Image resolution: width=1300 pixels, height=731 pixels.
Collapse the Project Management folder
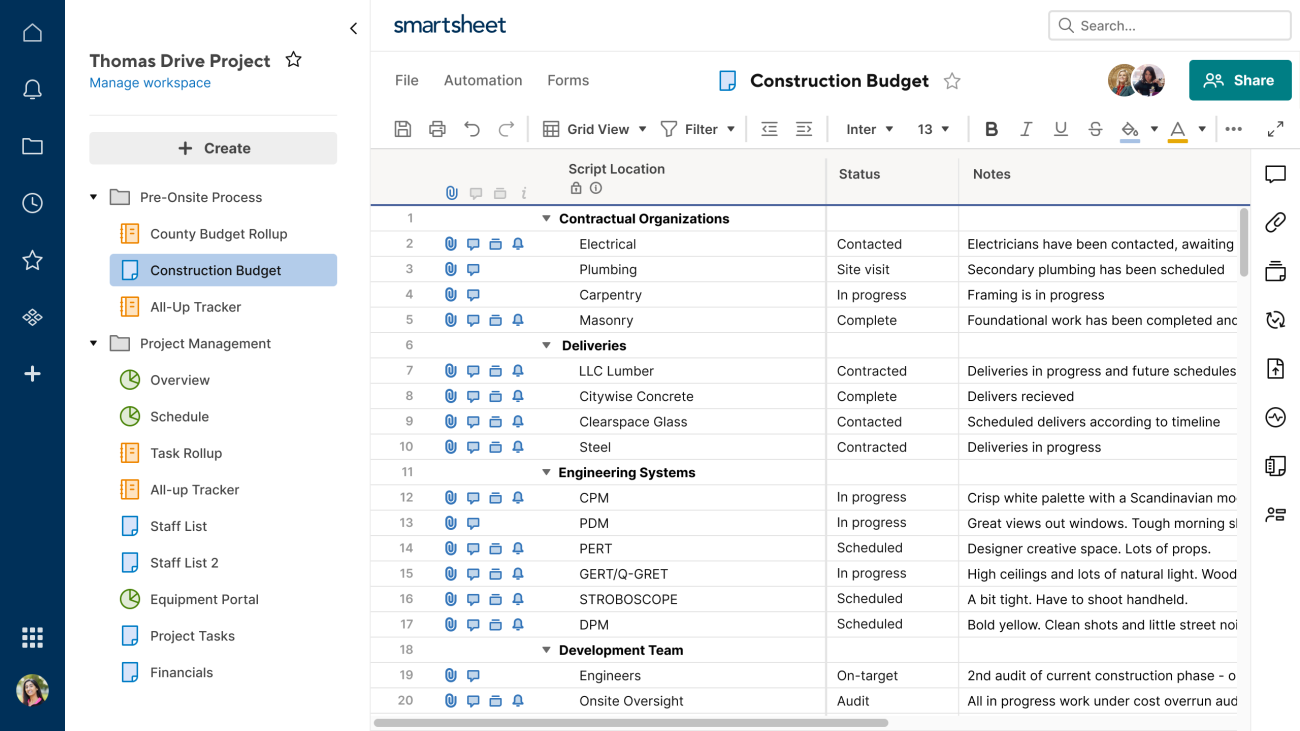coord(93,343)
